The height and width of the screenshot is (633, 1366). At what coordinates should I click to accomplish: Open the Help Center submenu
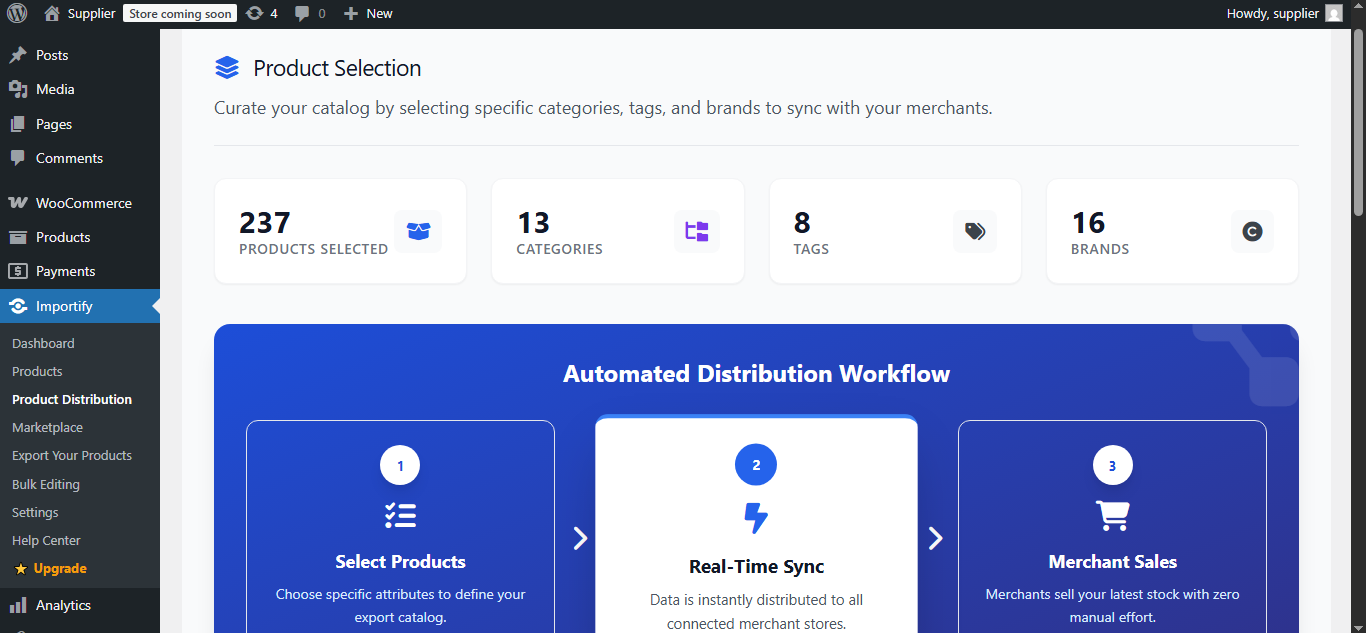click(46, 540)
